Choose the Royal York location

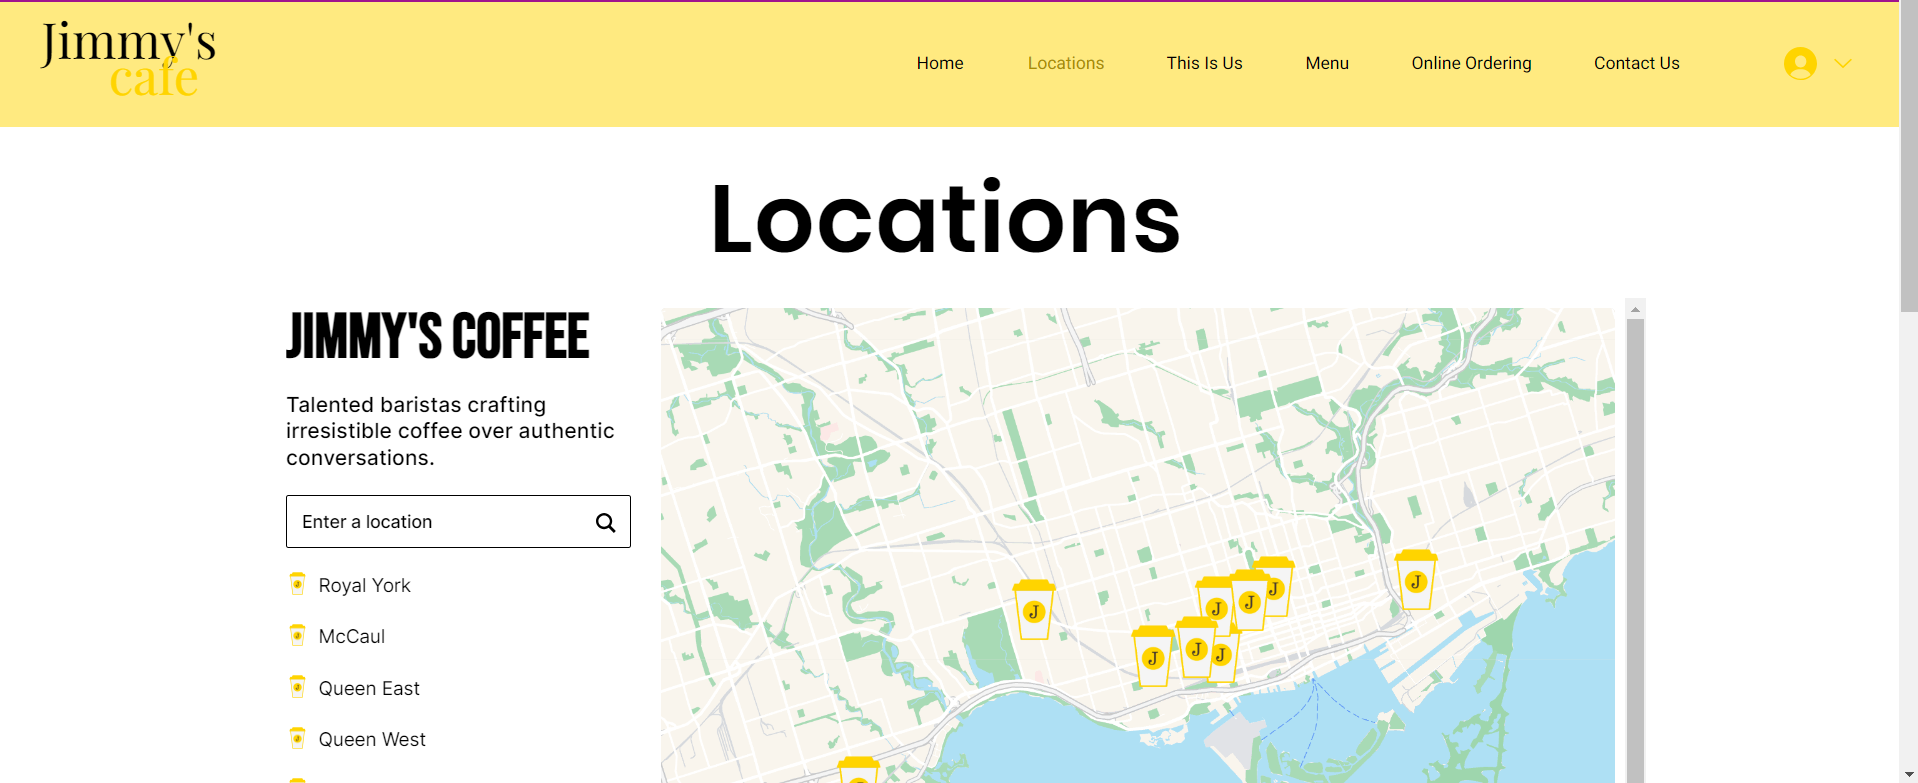click(364, 585)
